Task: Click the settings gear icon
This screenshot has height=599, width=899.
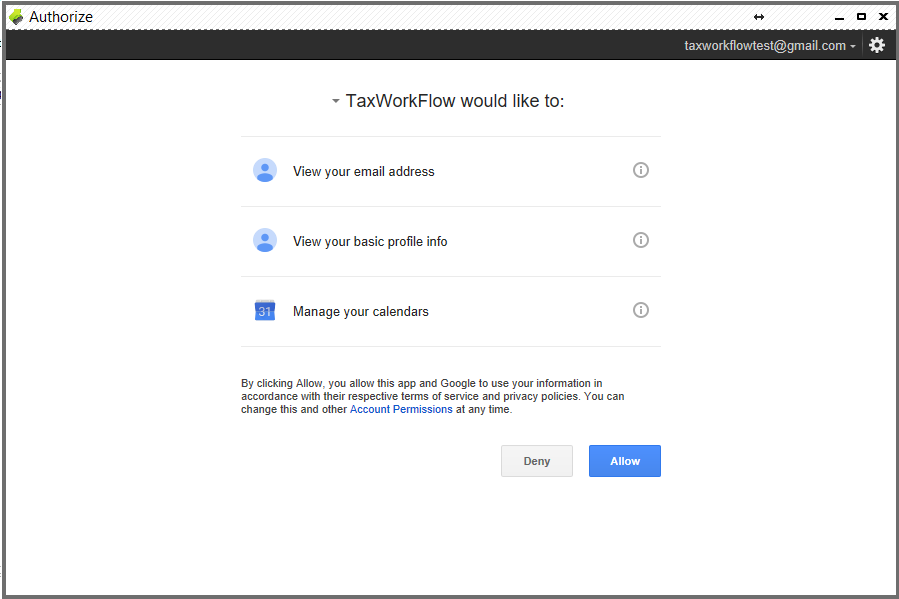Action: pos(877,45)
